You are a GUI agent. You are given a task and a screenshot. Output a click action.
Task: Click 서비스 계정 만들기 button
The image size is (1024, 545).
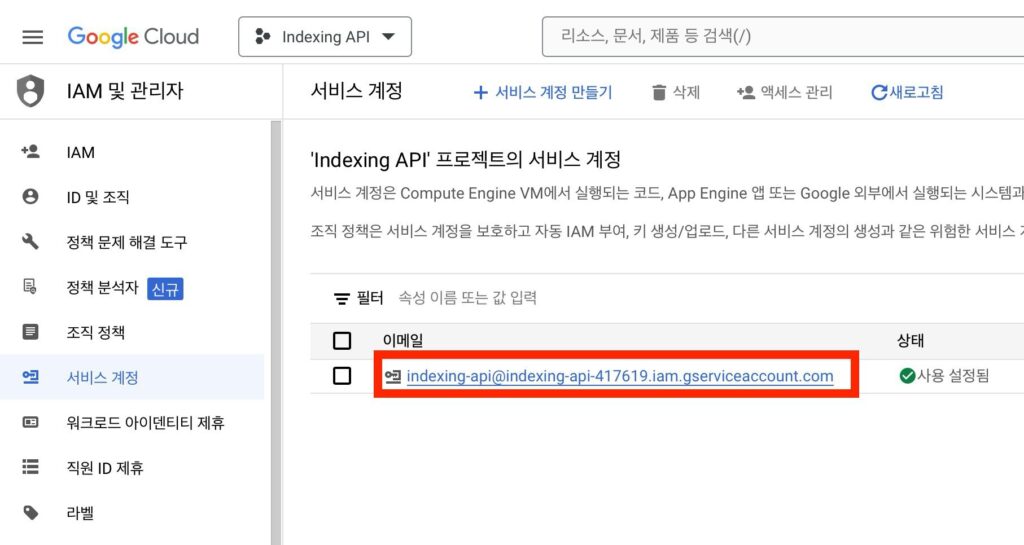[x=543, y=93]
